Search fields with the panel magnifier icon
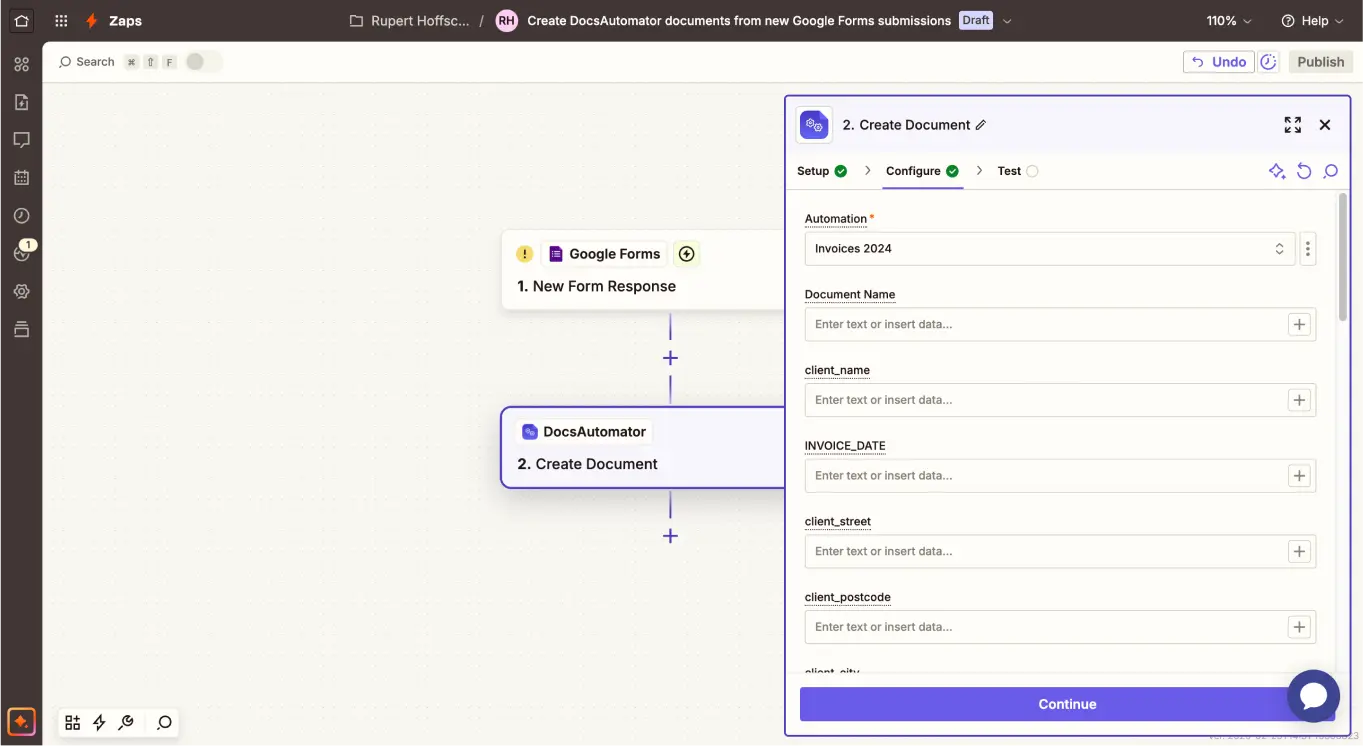 tap(1331, 170)
